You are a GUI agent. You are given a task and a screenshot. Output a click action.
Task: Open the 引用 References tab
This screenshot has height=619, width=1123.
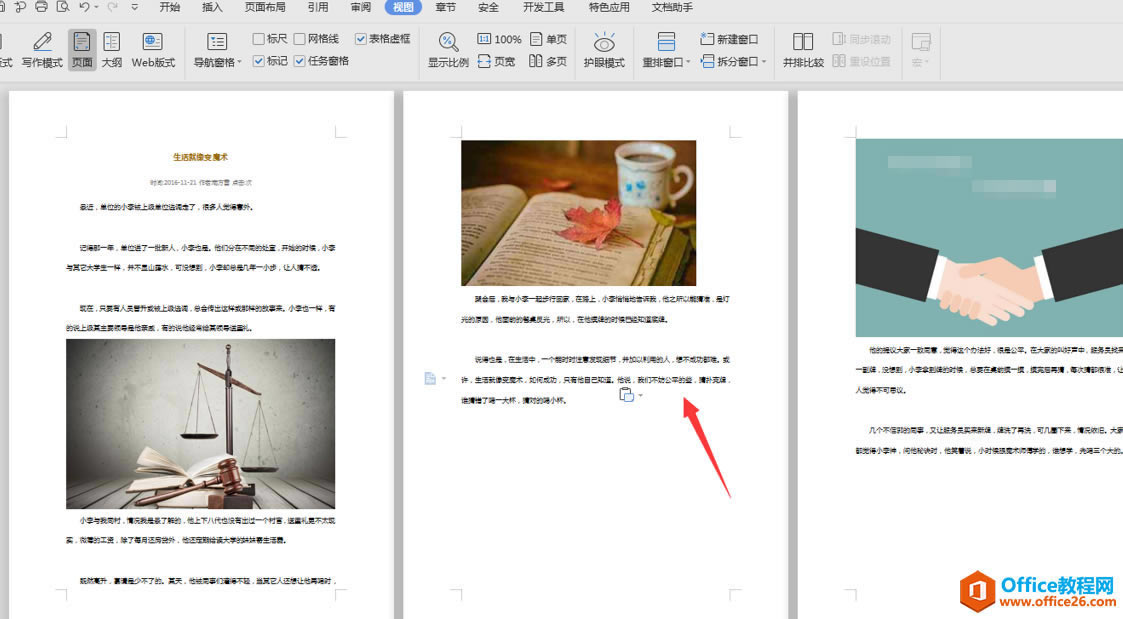[x=318, y=7]
